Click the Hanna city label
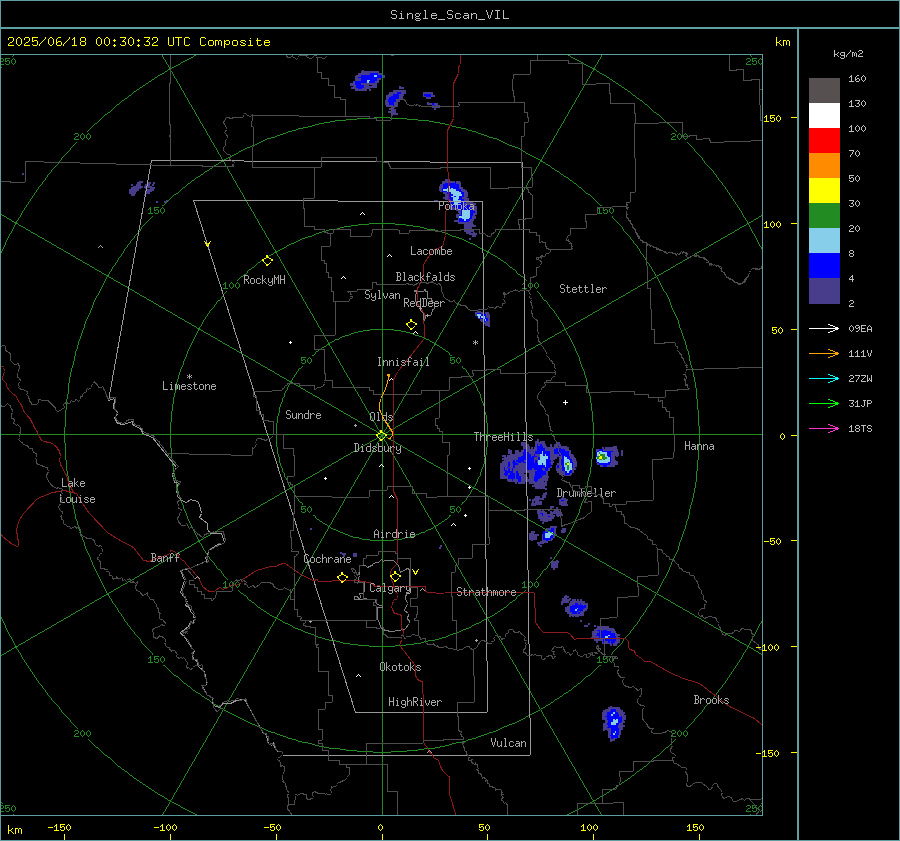The width and height of the screenshot is (900, 841). (699, 446)
